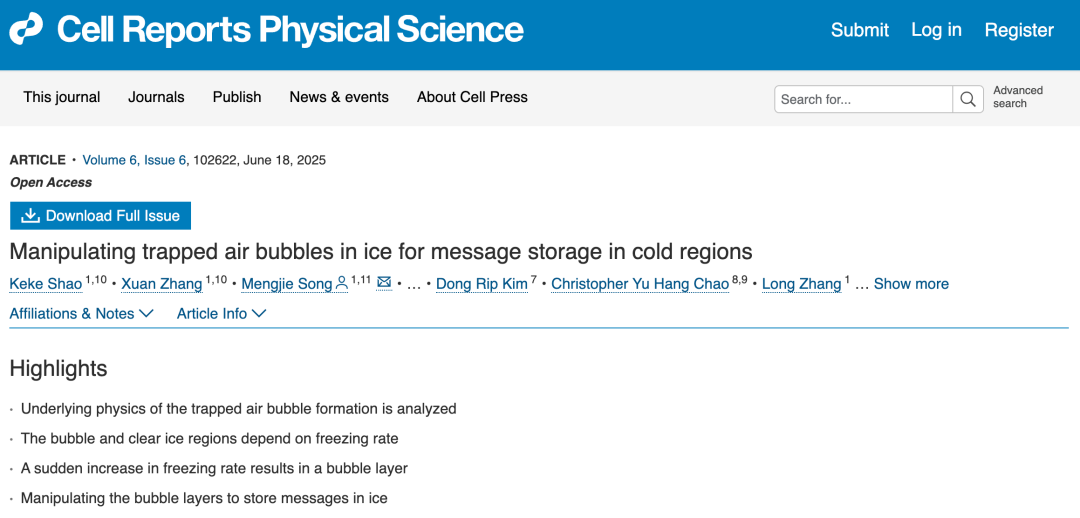Click the Cell Press logo icon
Viewport: 1080px width, 518px height.
(x=26, y=30)
